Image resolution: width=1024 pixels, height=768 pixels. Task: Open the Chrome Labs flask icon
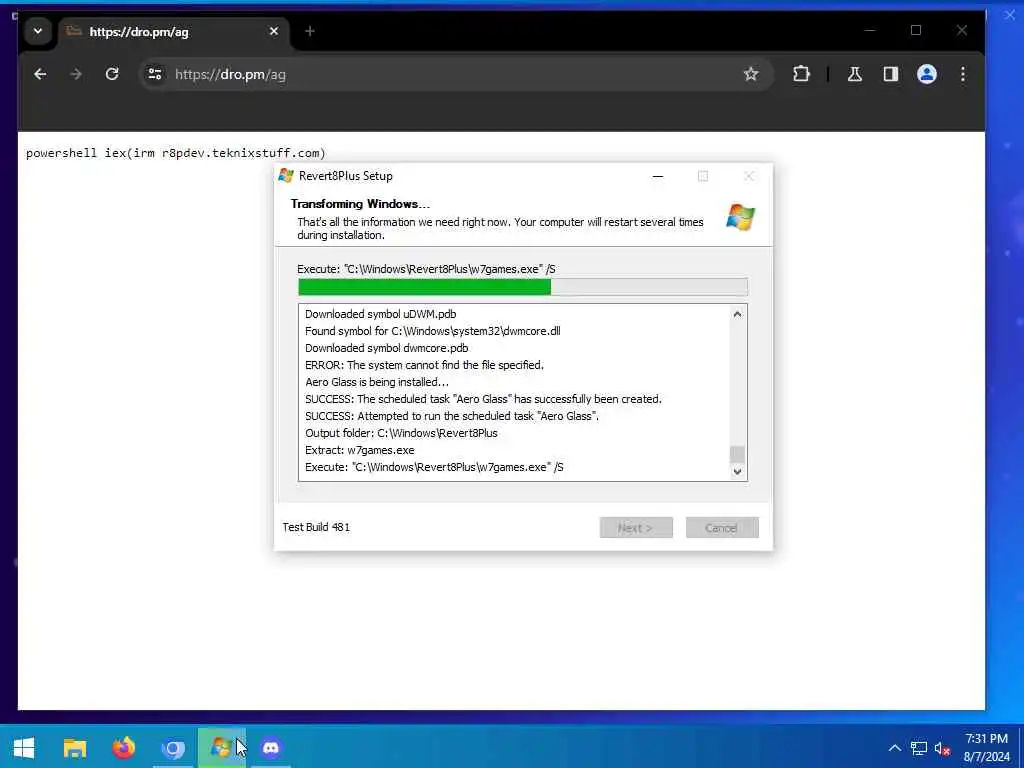click(855, 74)
